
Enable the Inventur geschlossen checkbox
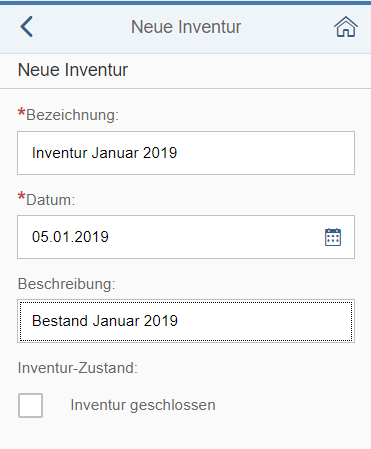click(x=30, y=405)
